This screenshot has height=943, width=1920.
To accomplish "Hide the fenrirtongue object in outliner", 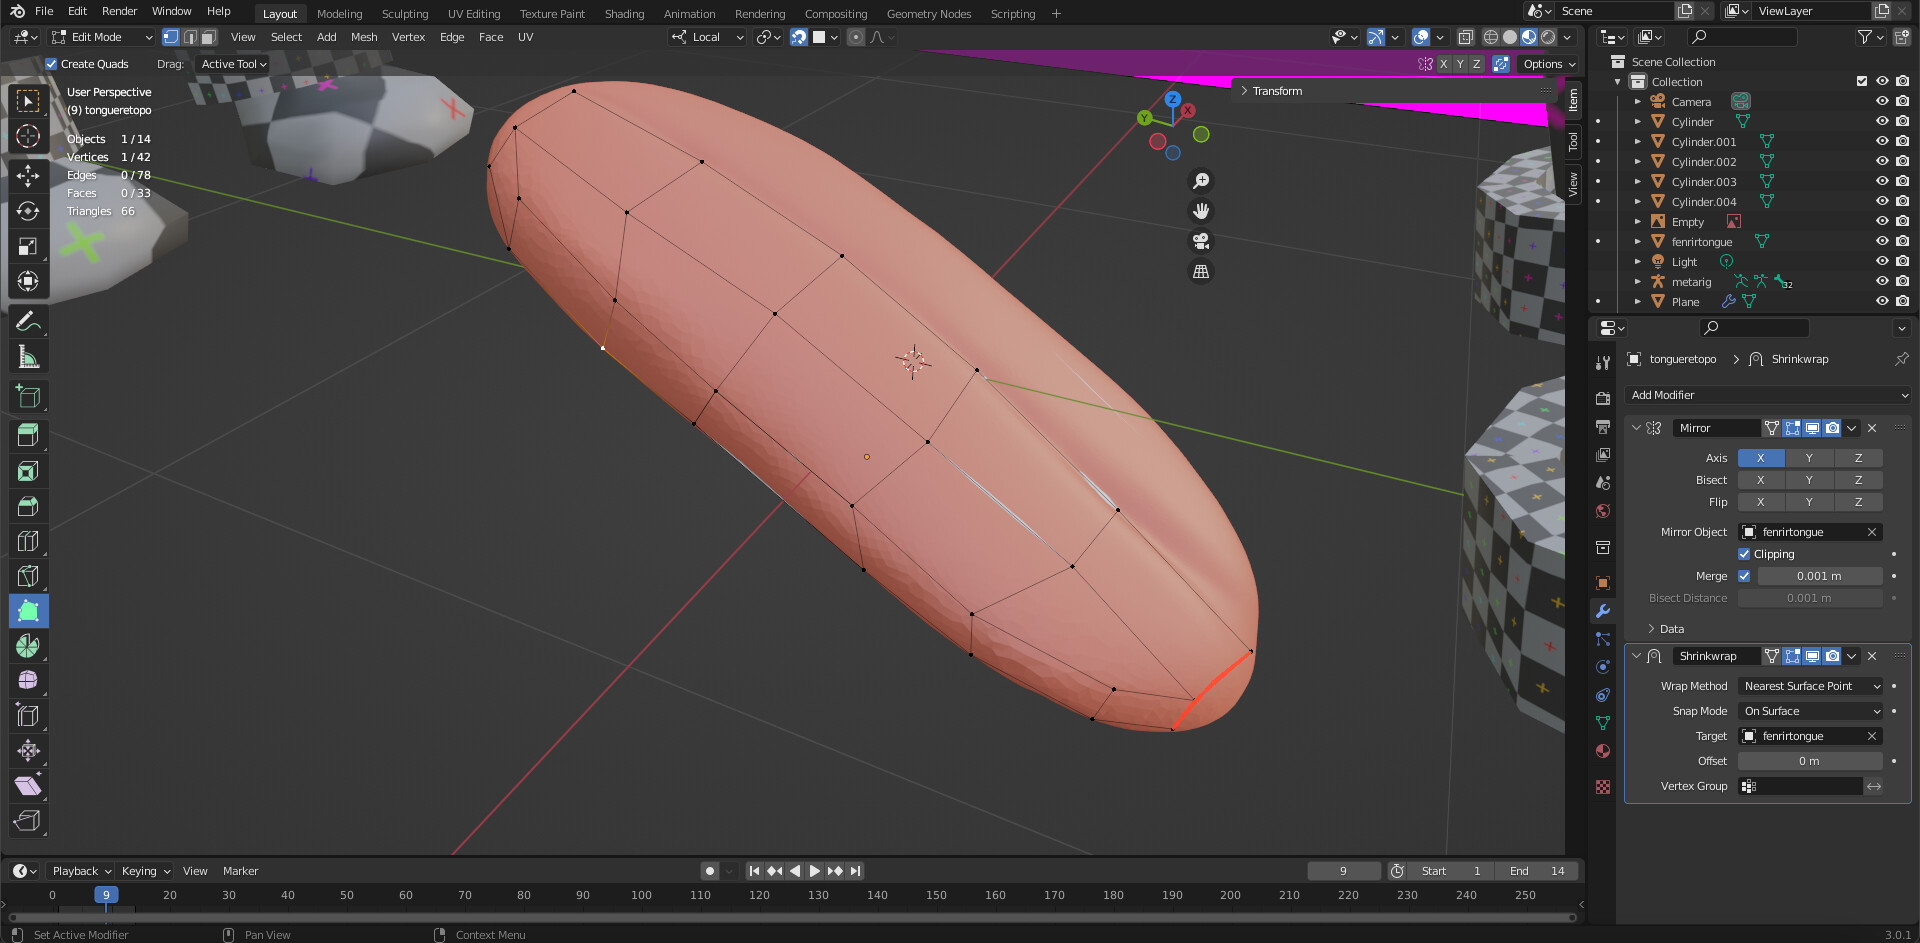I will (x=1881, y=242).
